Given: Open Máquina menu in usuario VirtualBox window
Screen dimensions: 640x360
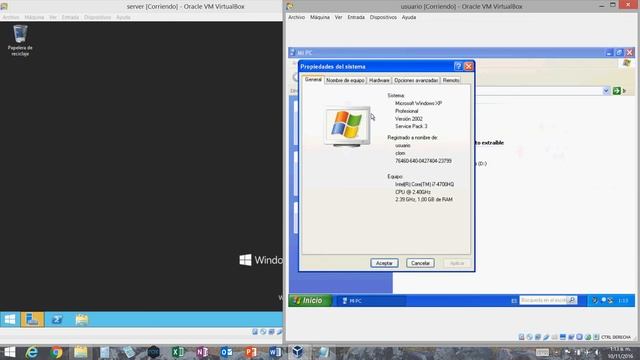Looking at the screenshot, I should [x=320, y=17].
